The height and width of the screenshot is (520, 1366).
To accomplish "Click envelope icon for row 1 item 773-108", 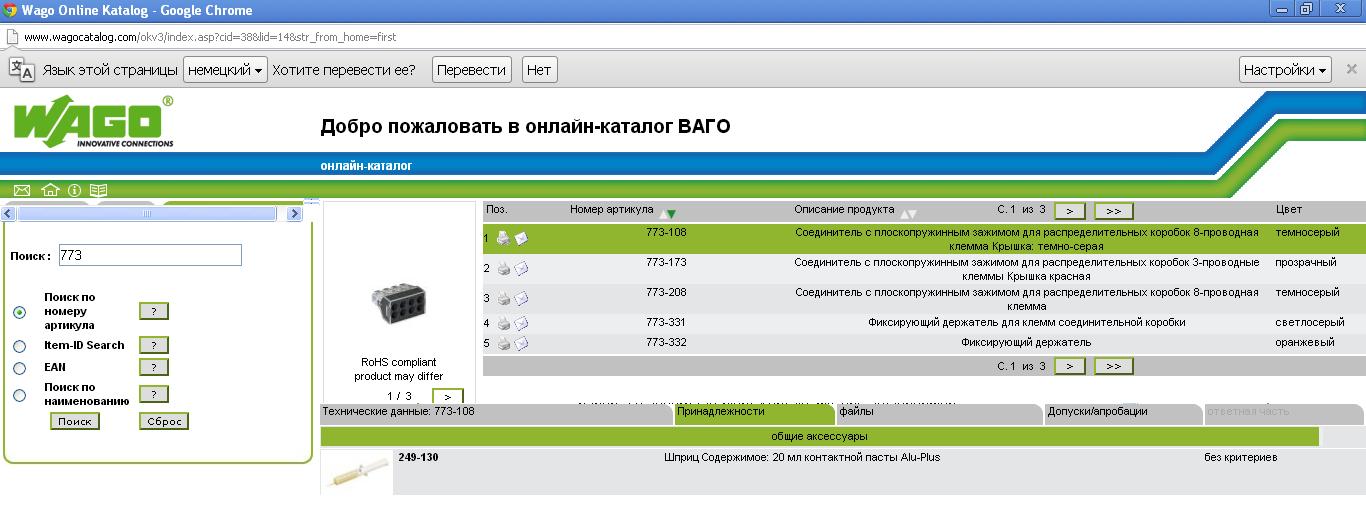I will (521, 238).
